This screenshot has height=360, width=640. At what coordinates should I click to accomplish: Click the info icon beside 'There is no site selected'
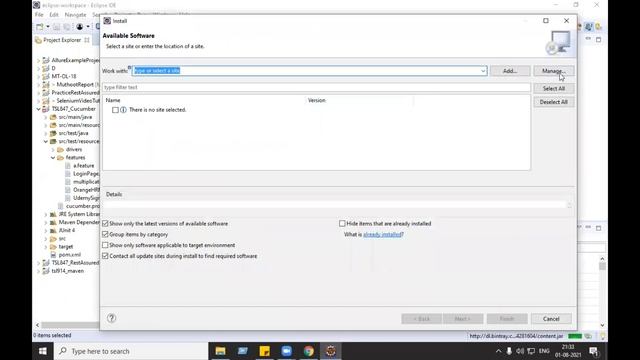(x=123, y=110)
